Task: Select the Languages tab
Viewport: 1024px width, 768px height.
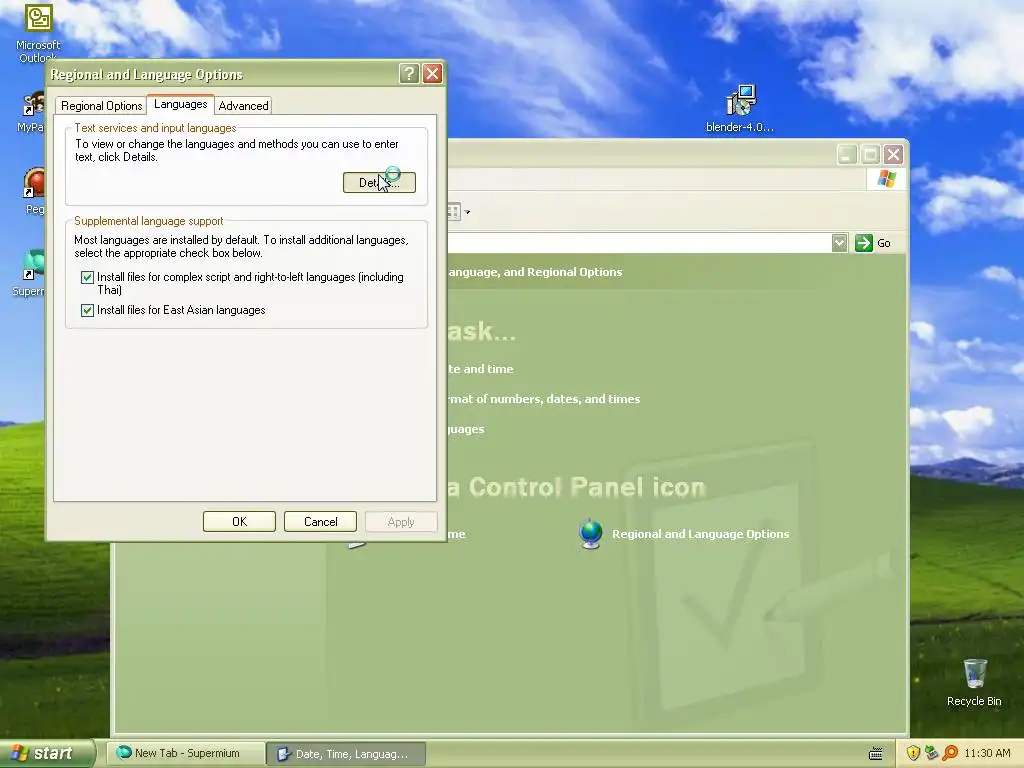Action: pyautogui.click(x=180, y=104)
